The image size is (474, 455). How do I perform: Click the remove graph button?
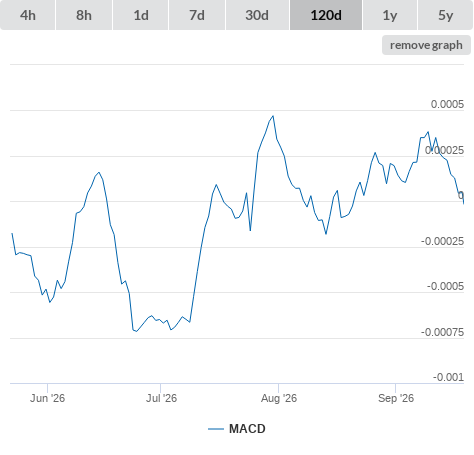tap(426, 45)
